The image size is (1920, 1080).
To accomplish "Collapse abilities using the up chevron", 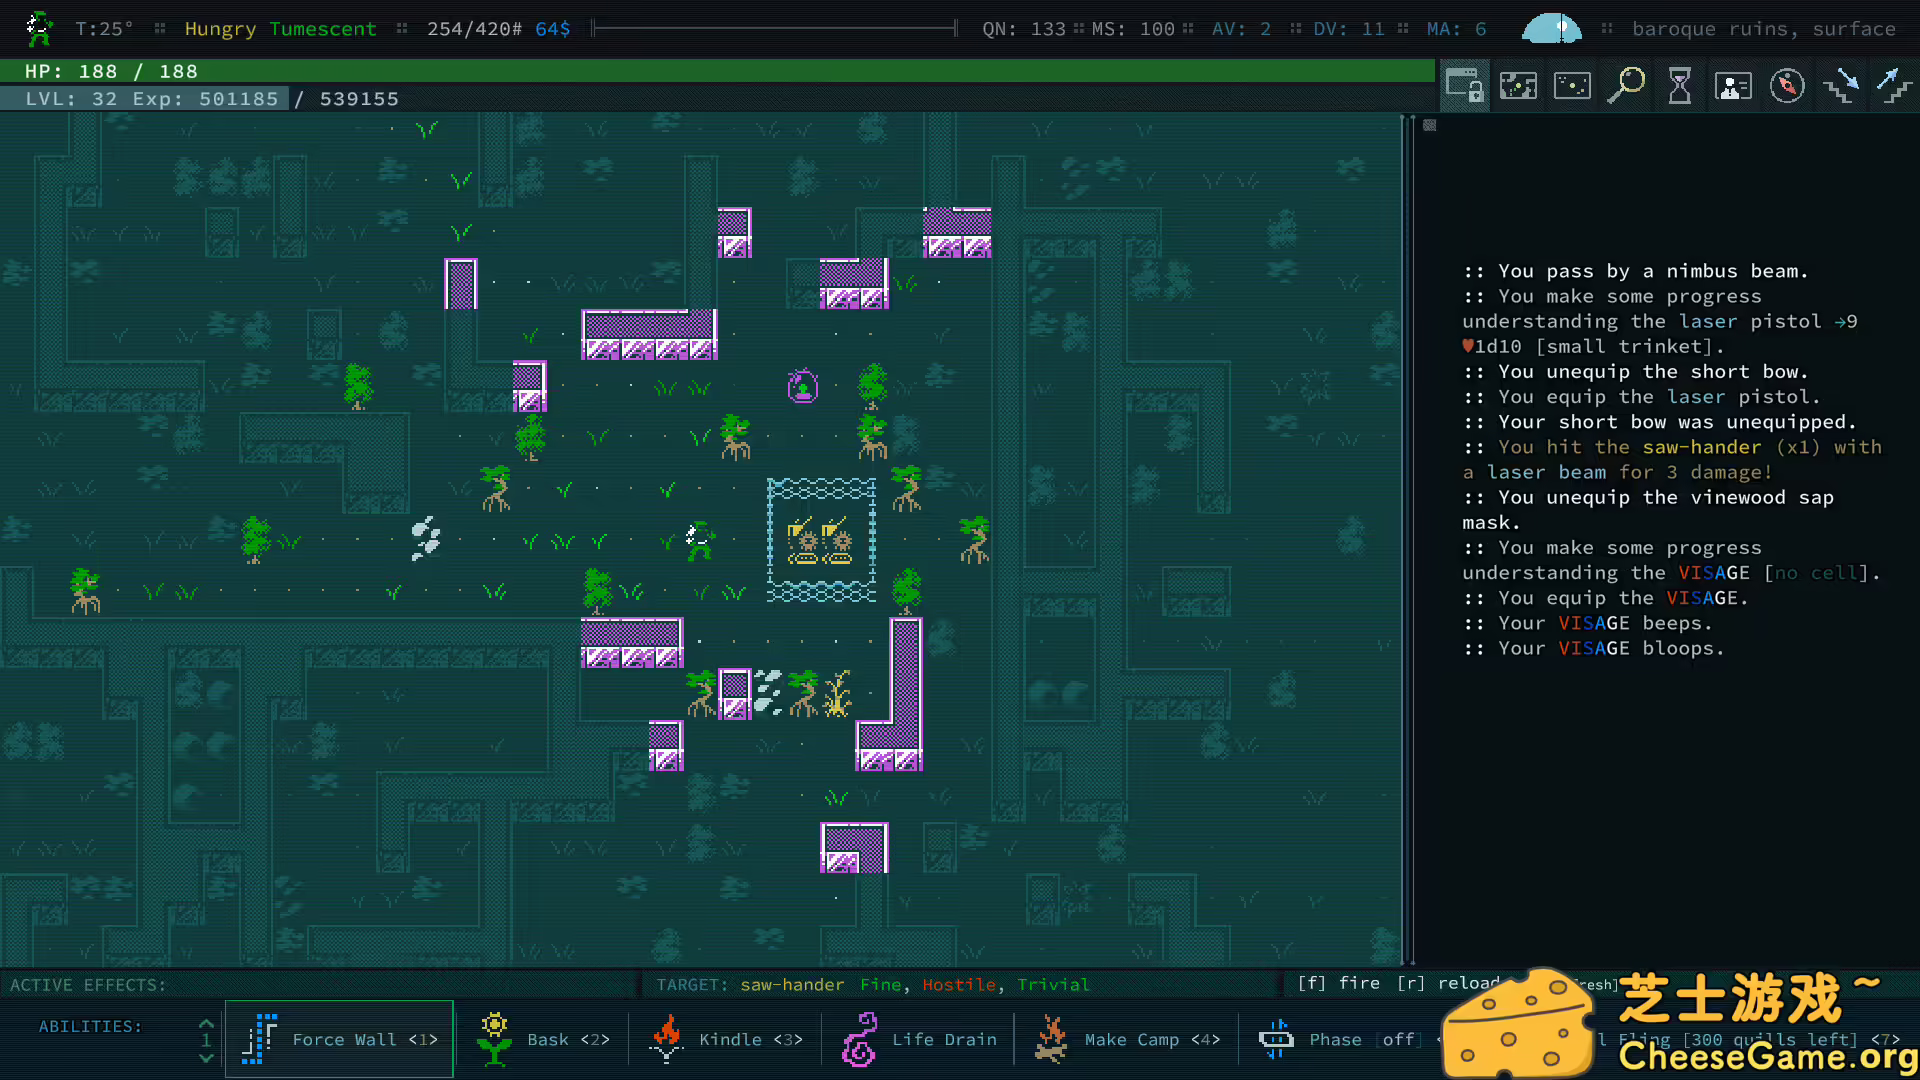I will (x=206, y=1023).
